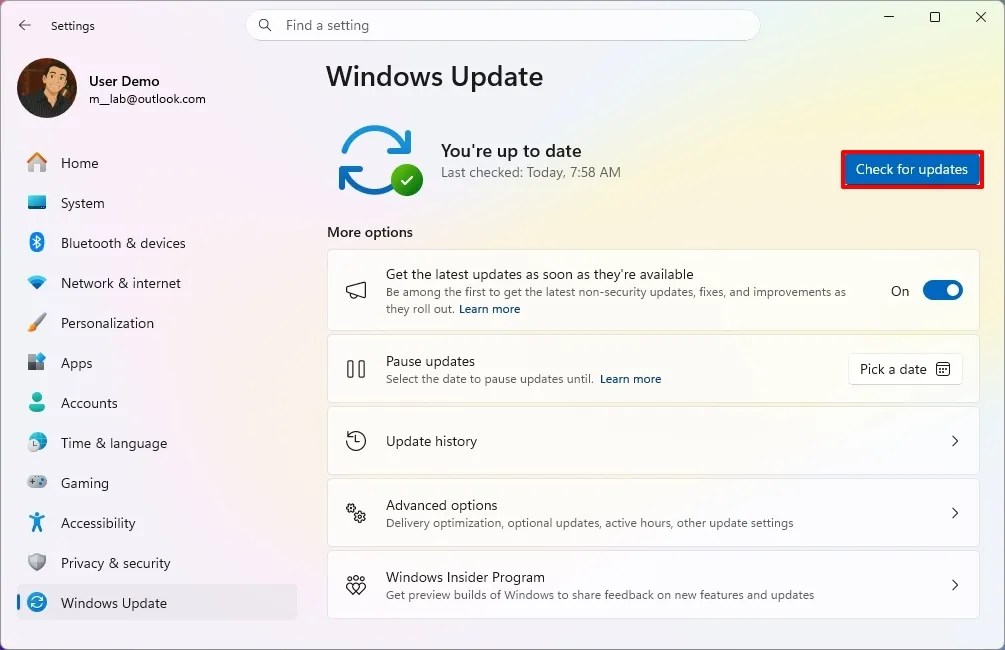This screenshot has width=1005, height=650.
Task: Click the Personalization paintbrush icon
Action: [x=37, y=322]
